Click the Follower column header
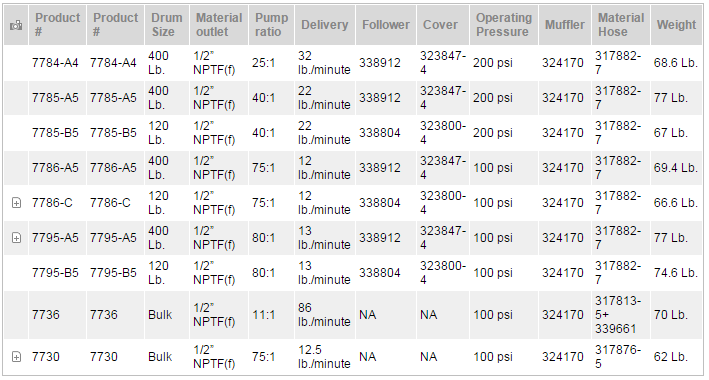The image size is (709, 380). coord(386,25)
